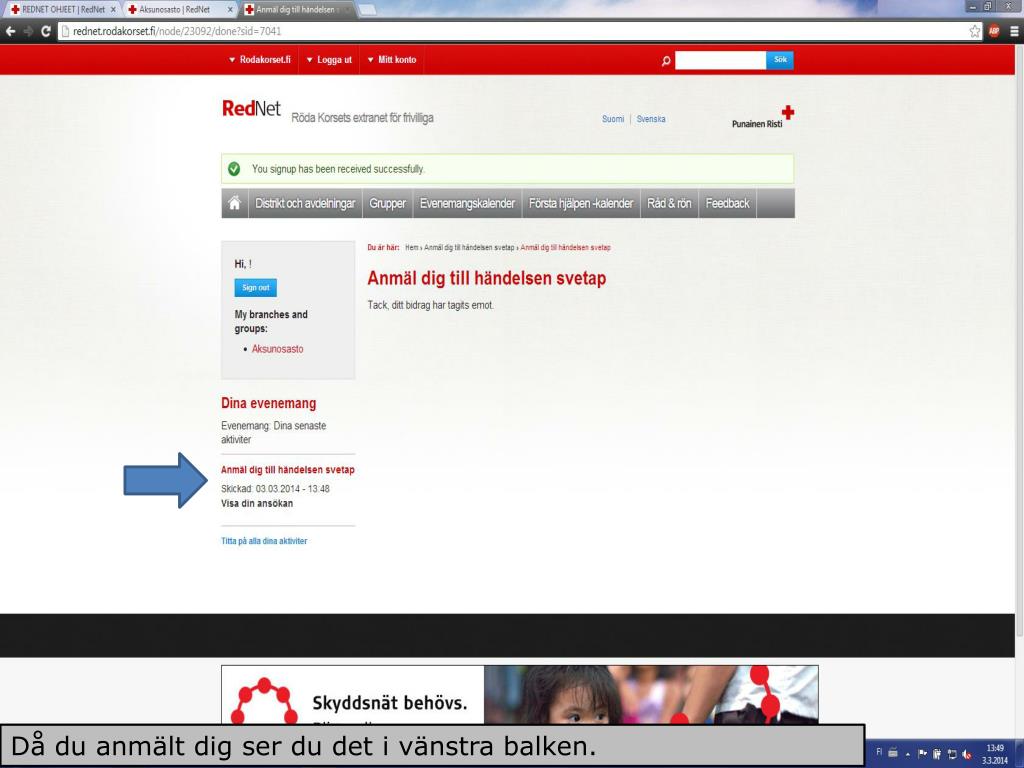The height and width of the screenshot is (768, 1024).
Task: Open the Rodakorset.fi dropdown menu
Action: tap(260, 59)
